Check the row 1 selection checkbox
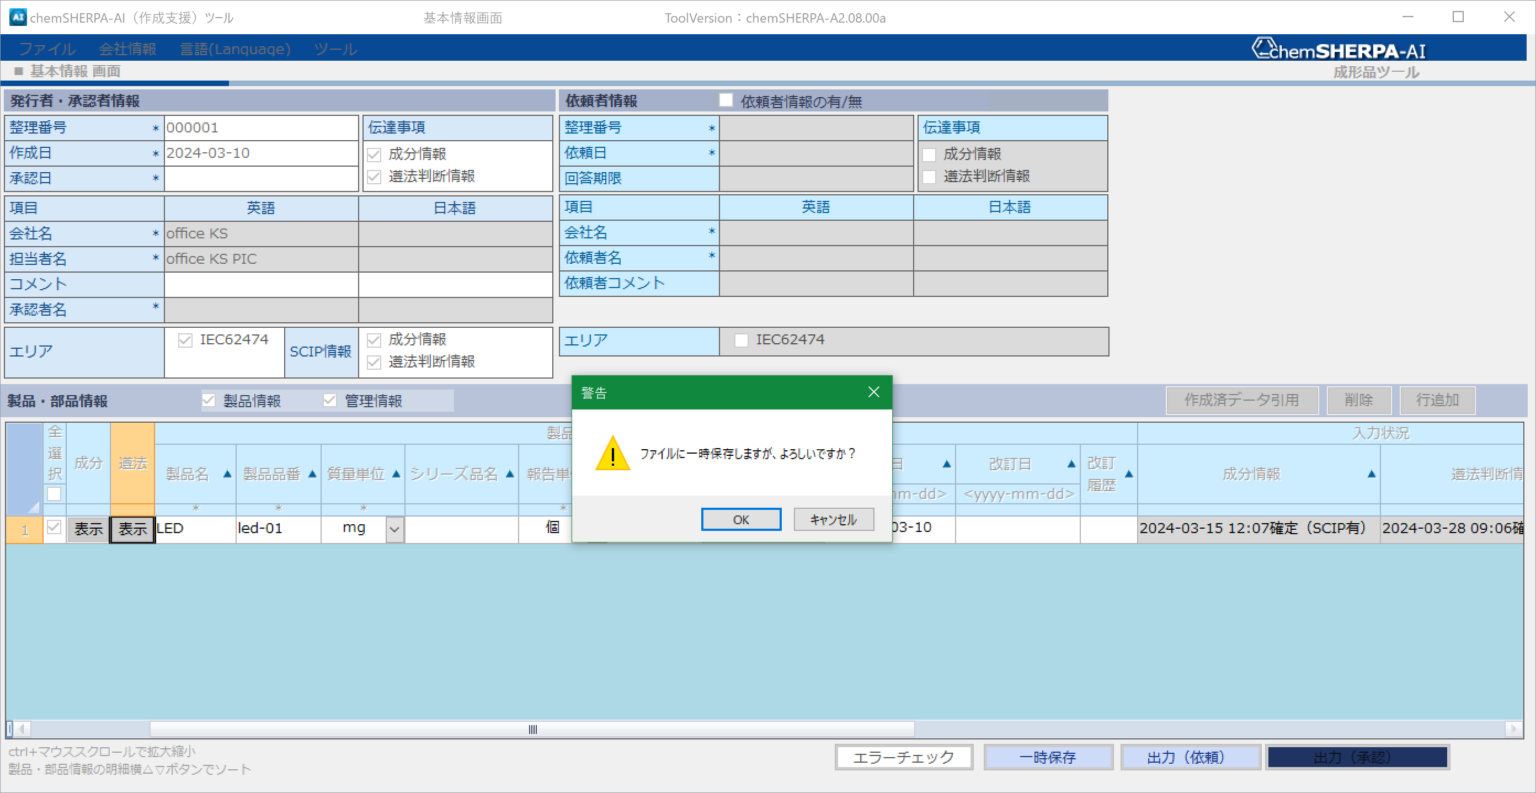 pos(54,528)
